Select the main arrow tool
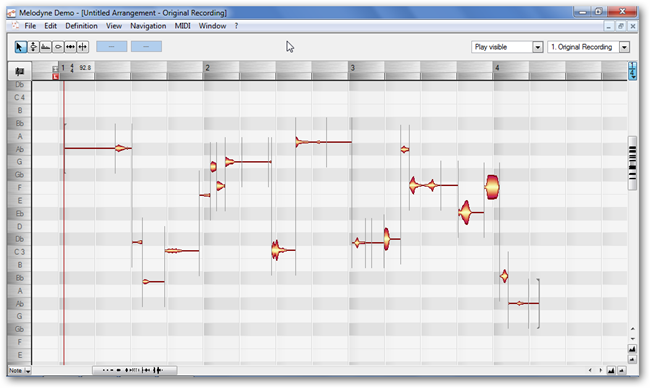 pos(20,47)
